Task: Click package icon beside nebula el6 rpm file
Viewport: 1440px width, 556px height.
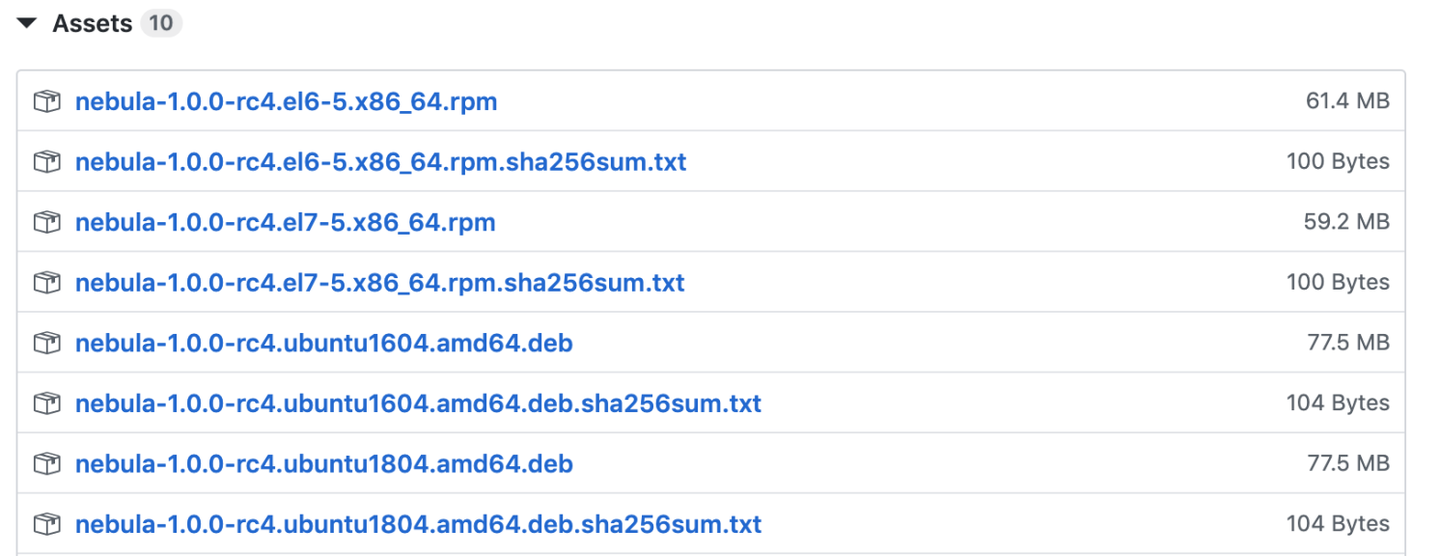Action: coord(47,101)
